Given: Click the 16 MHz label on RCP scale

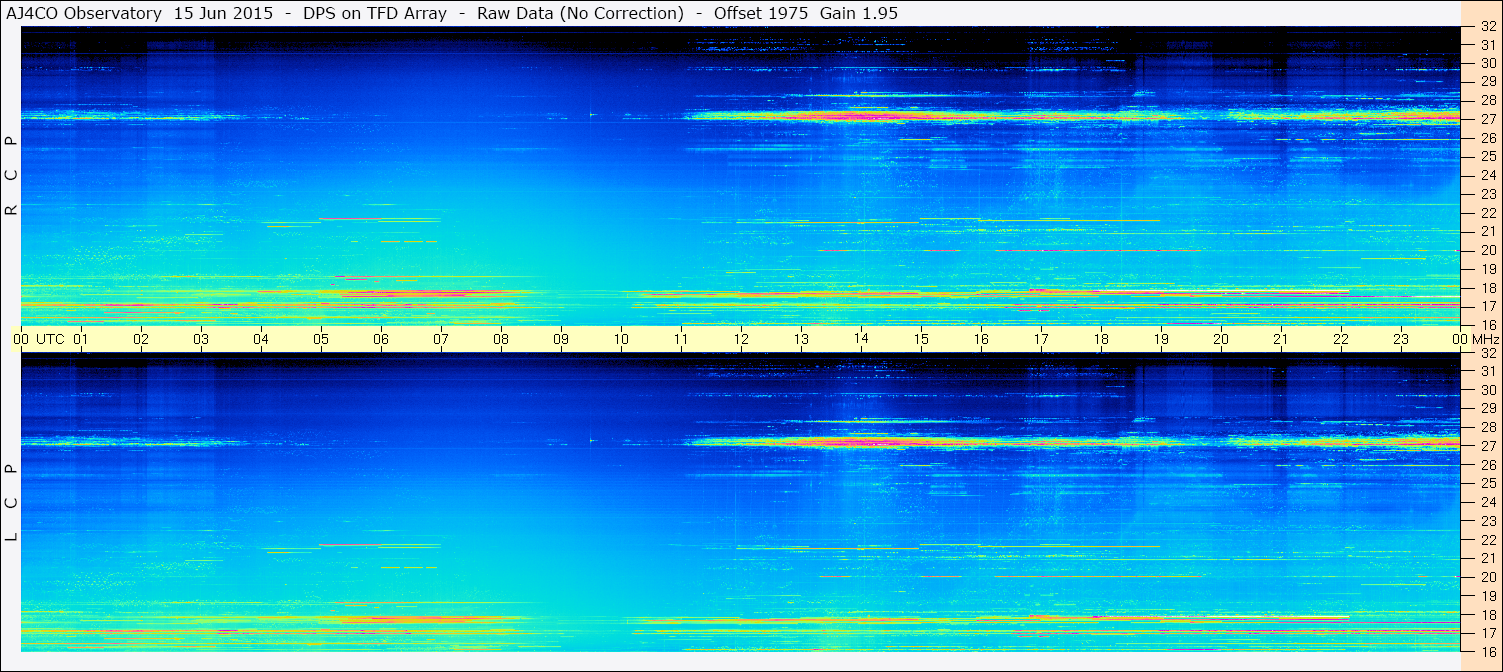Looking at the screenshot, I should point(1487,325).
